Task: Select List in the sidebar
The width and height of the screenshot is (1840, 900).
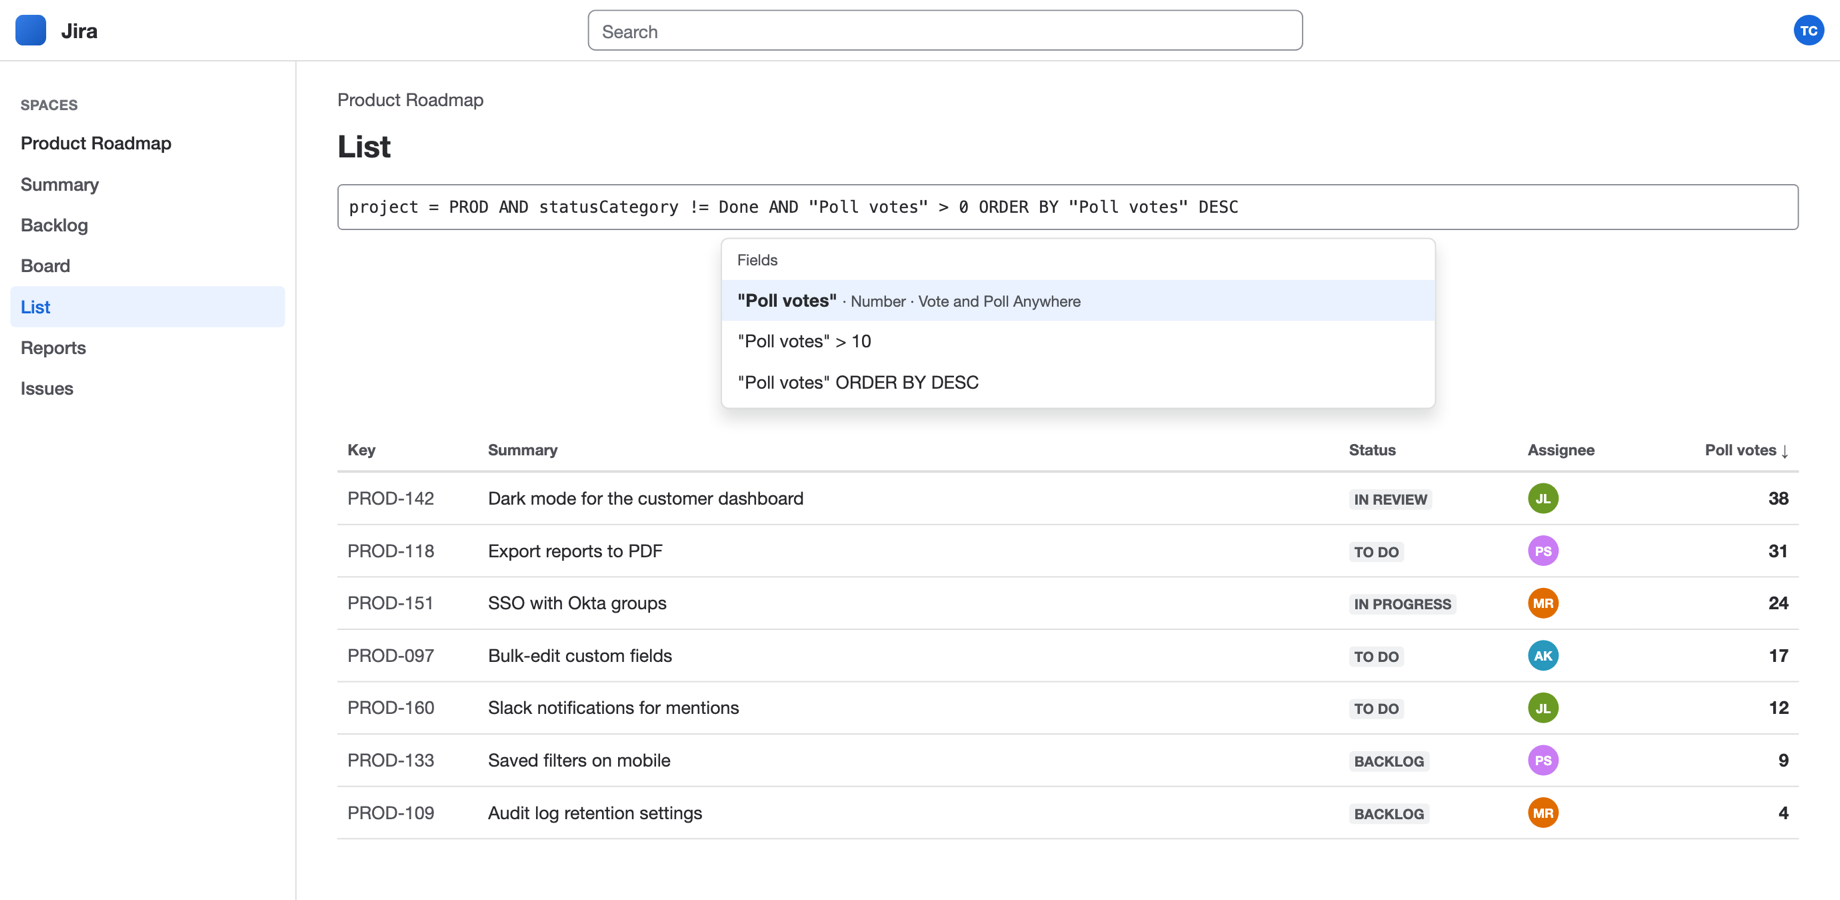Action: tap(147, 307)
